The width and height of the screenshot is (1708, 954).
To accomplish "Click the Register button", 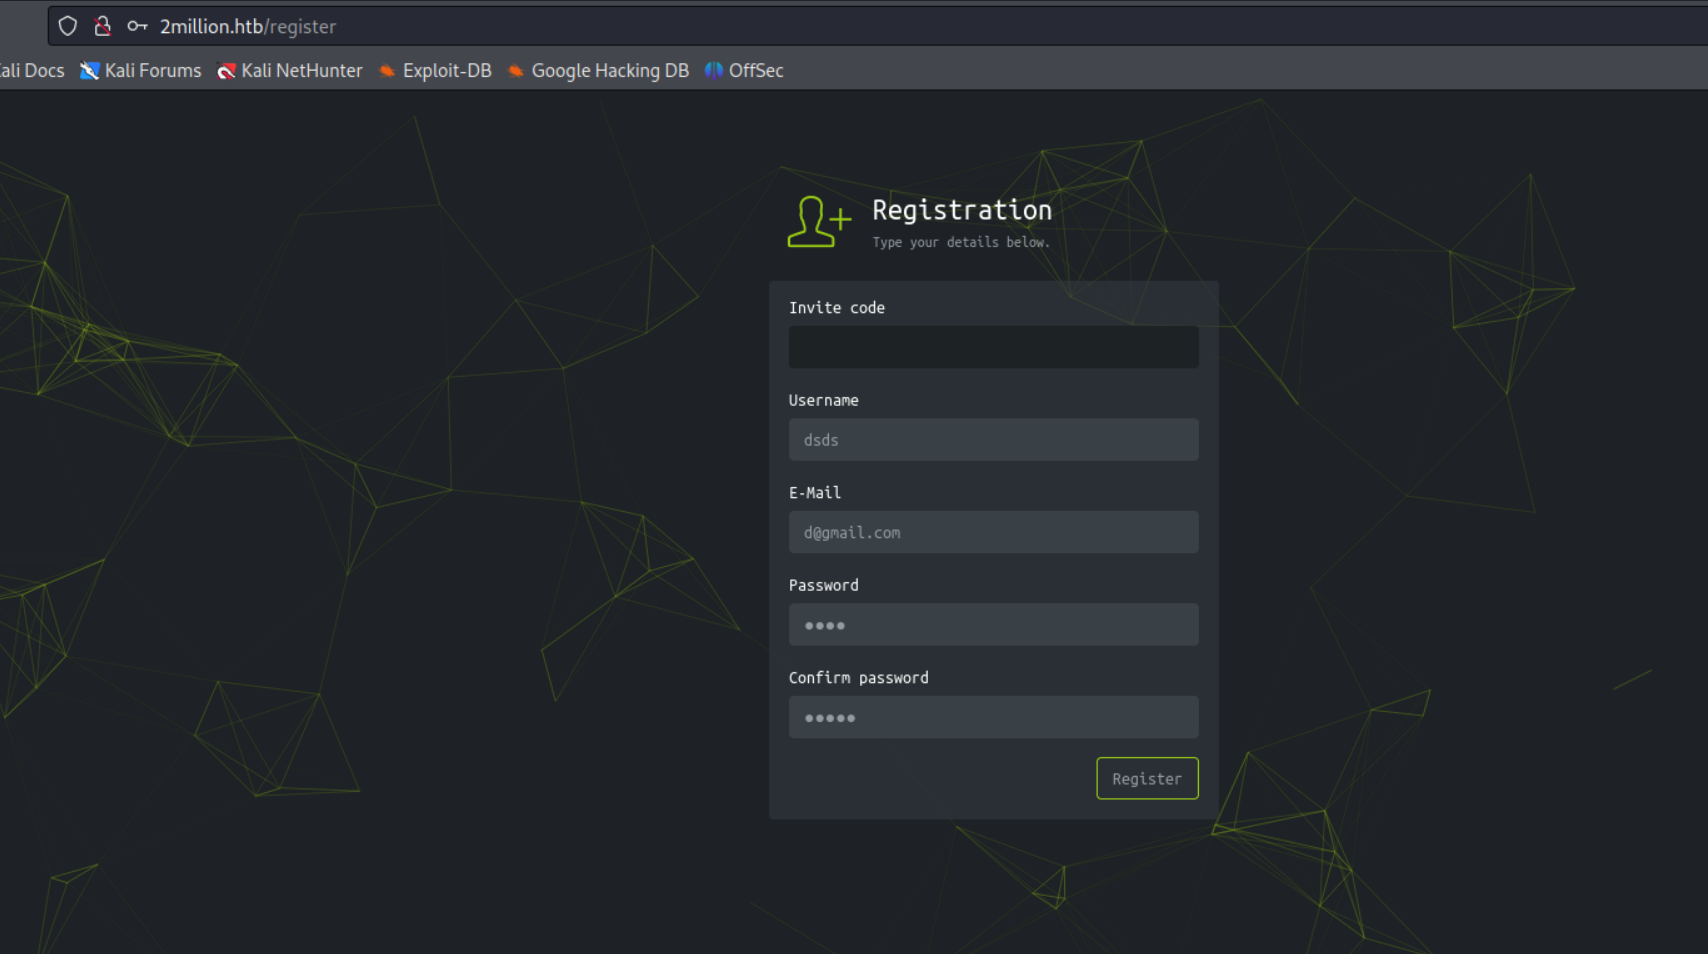I will point(1147,778).
